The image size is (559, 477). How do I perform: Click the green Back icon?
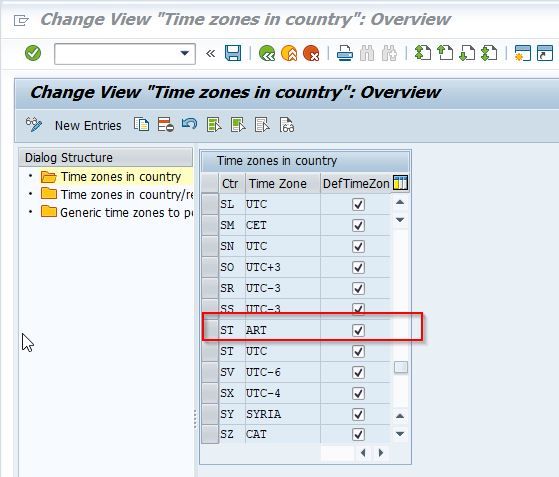(x=267, y=53)
